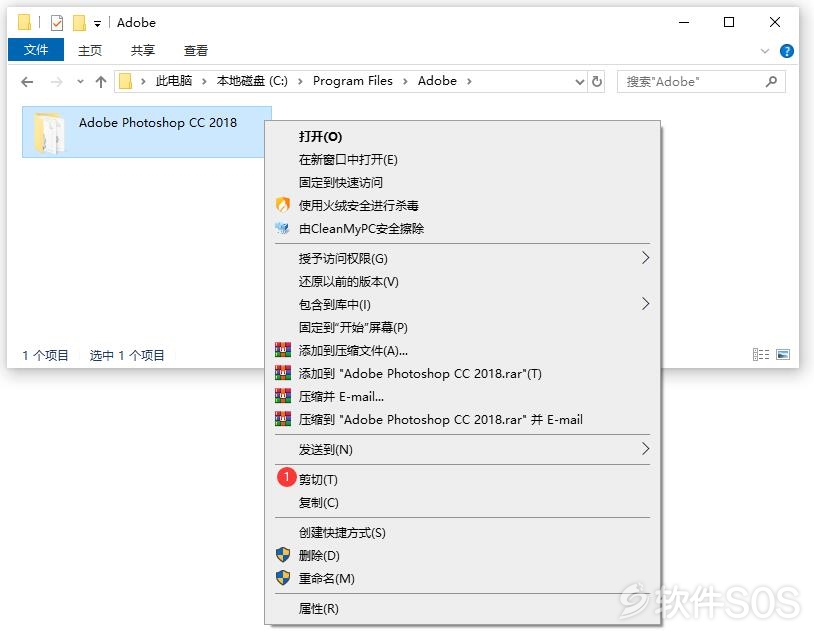The height and width of the screenshot is (631, 814).
Task: Open the 主页 ribbon tab
Action: [x=90, y=50]
